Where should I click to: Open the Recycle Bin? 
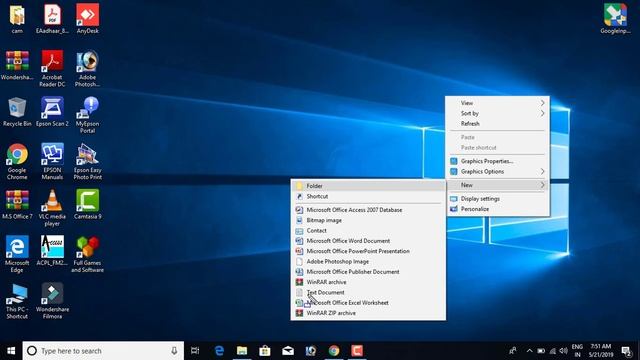click(x=17, y=111)
